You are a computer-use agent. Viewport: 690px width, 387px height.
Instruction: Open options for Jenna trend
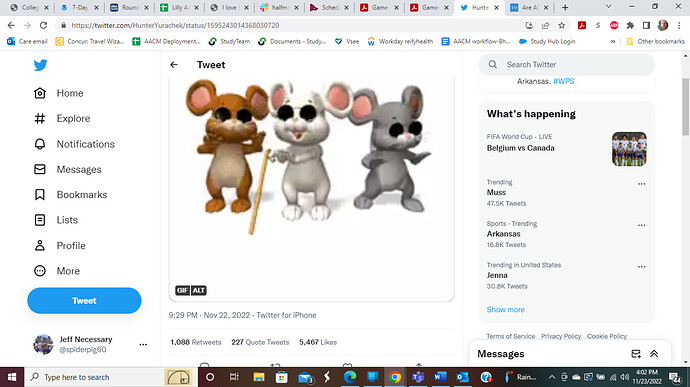tap(642, 267)
